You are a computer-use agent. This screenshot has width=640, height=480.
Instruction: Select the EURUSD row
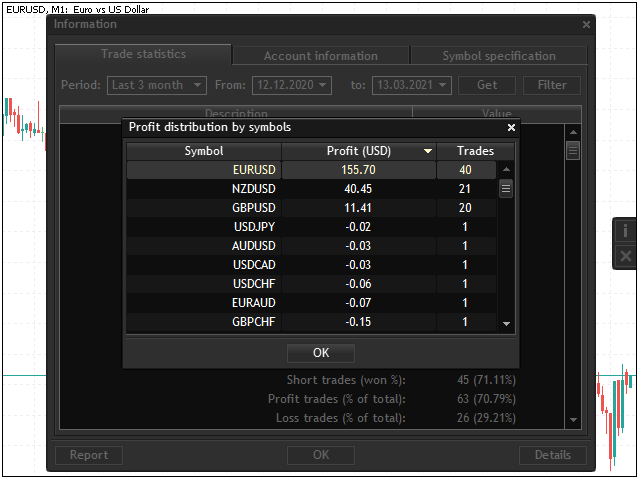tap(311, 170)
